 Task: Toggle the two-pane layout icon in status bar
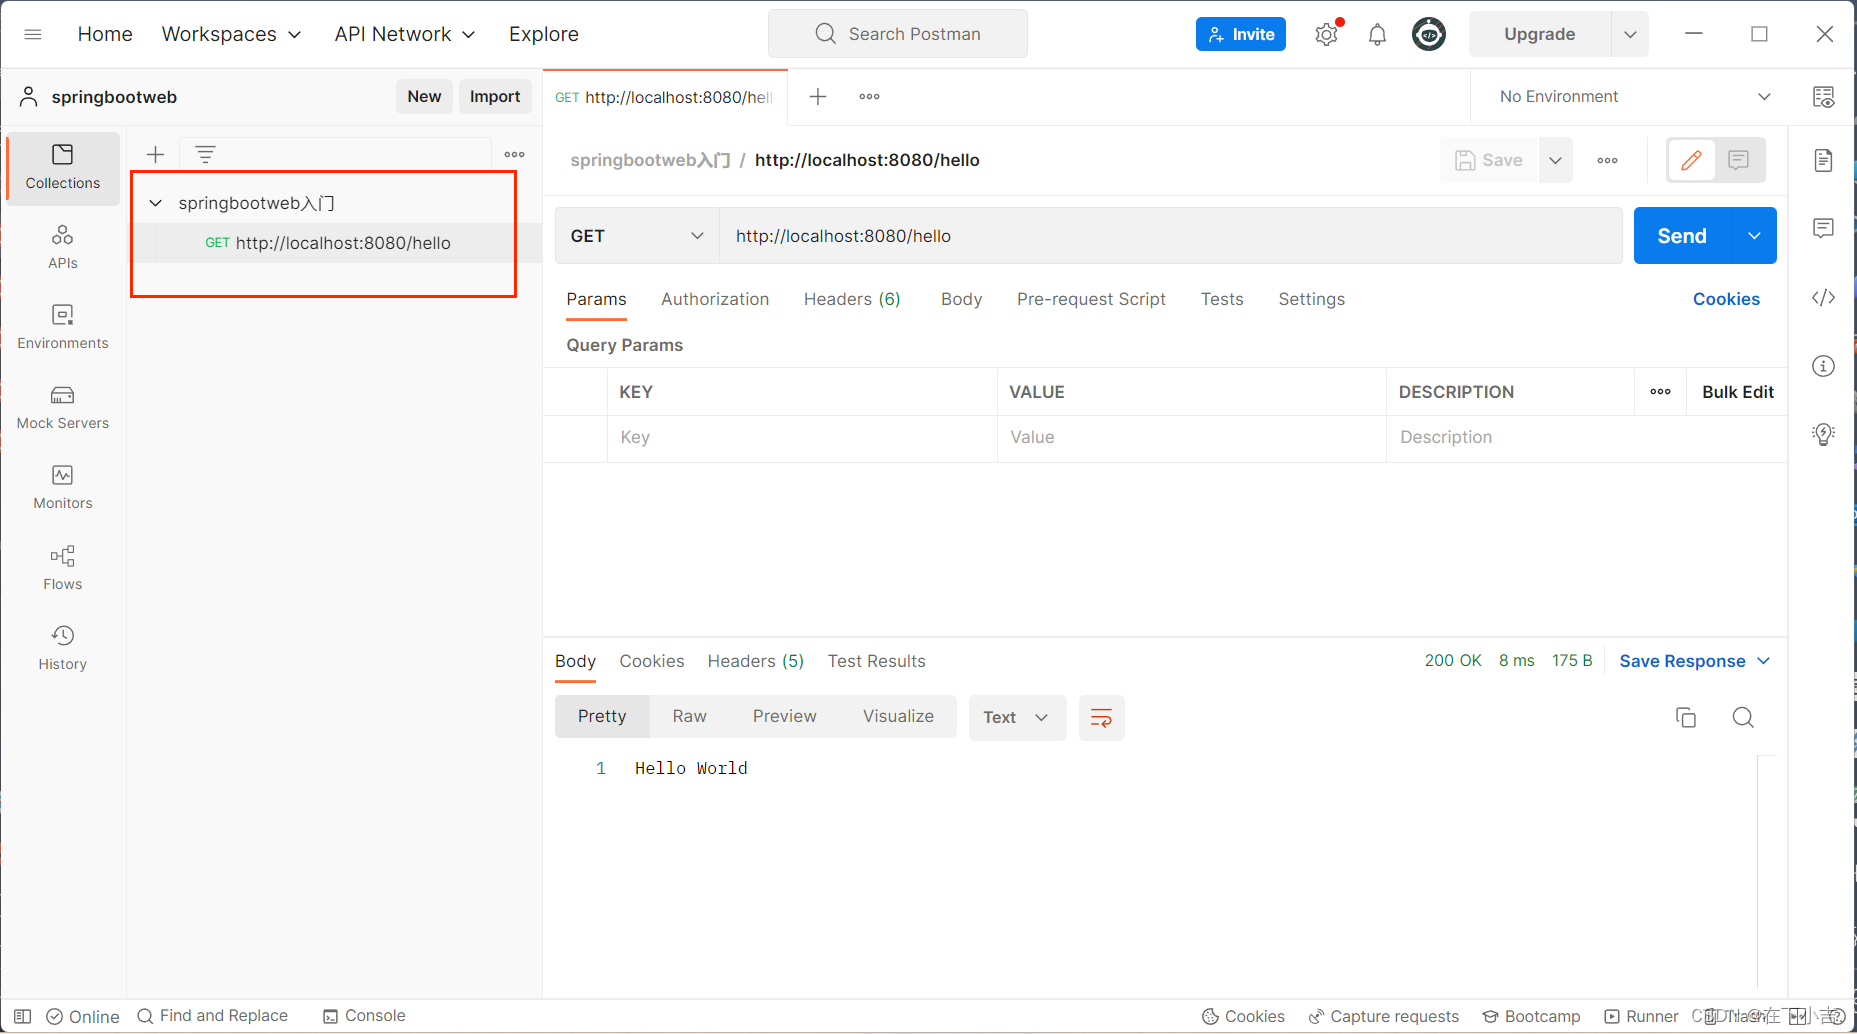22,1016
